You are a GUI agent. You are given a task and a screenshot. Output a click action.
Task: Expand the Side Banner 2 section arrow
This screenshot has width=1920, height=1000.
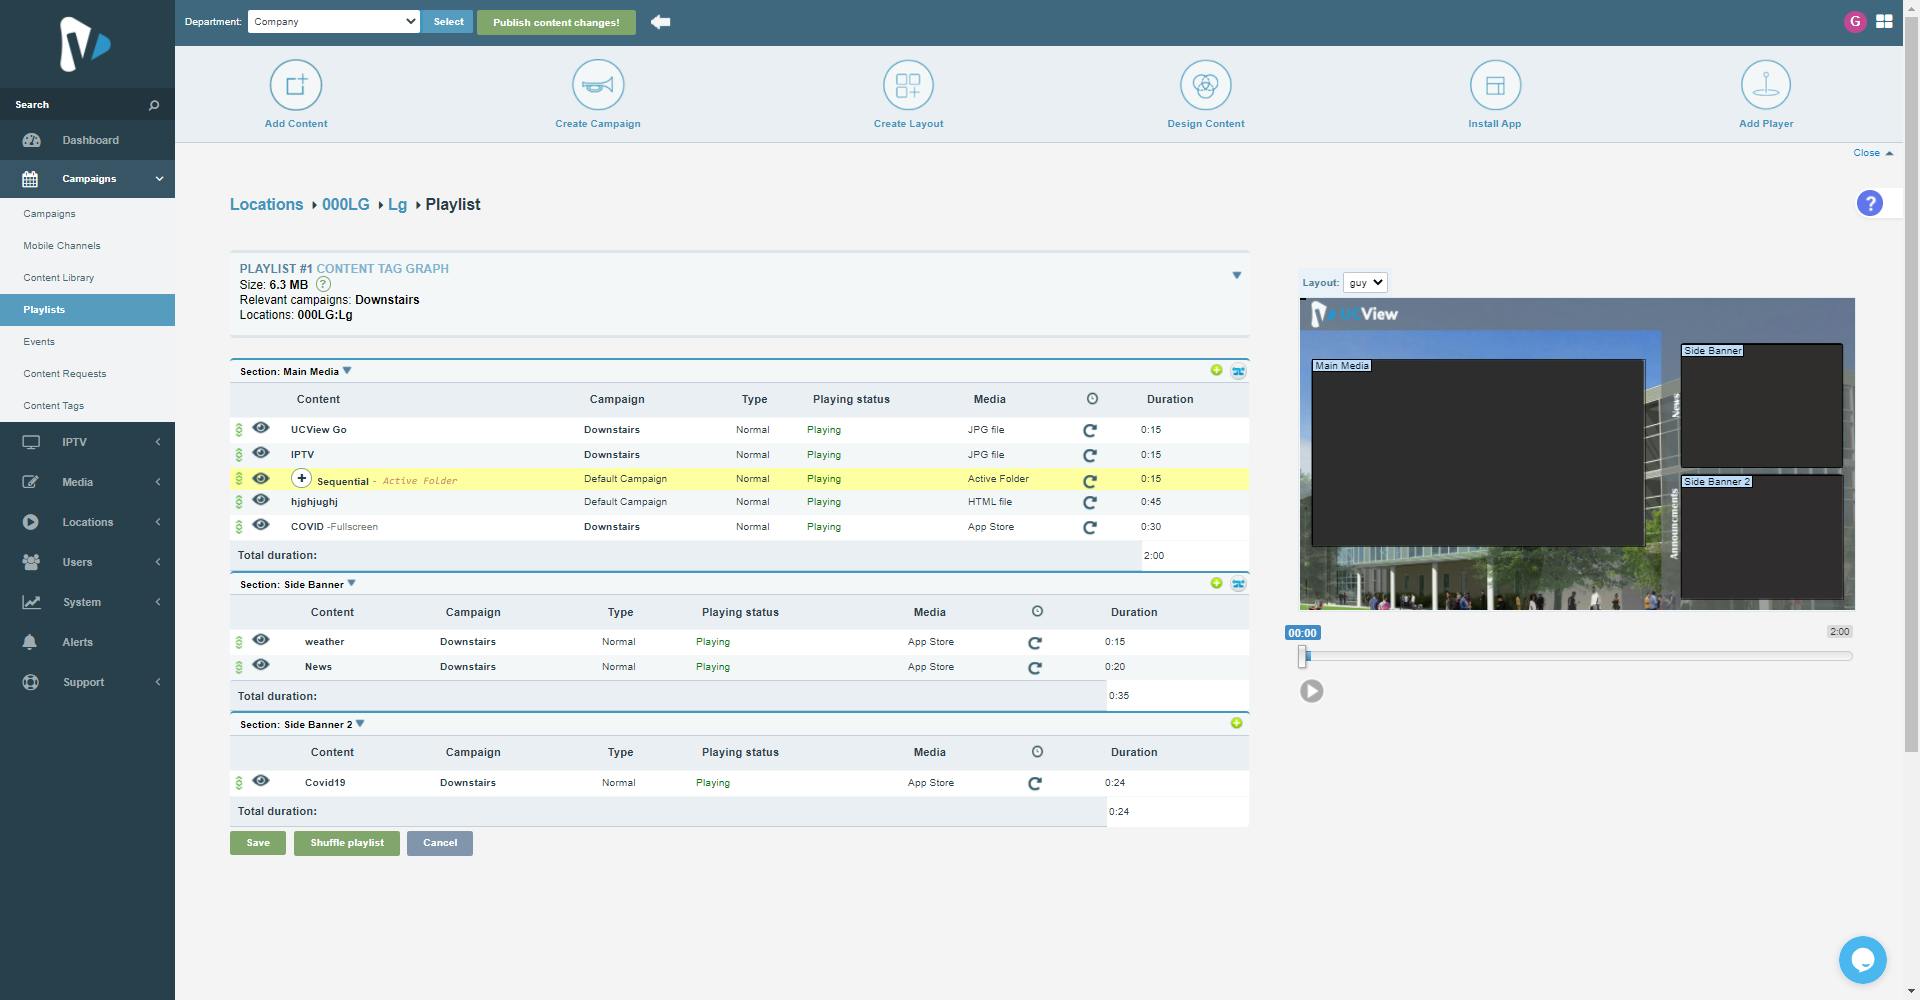coord(360,723)
